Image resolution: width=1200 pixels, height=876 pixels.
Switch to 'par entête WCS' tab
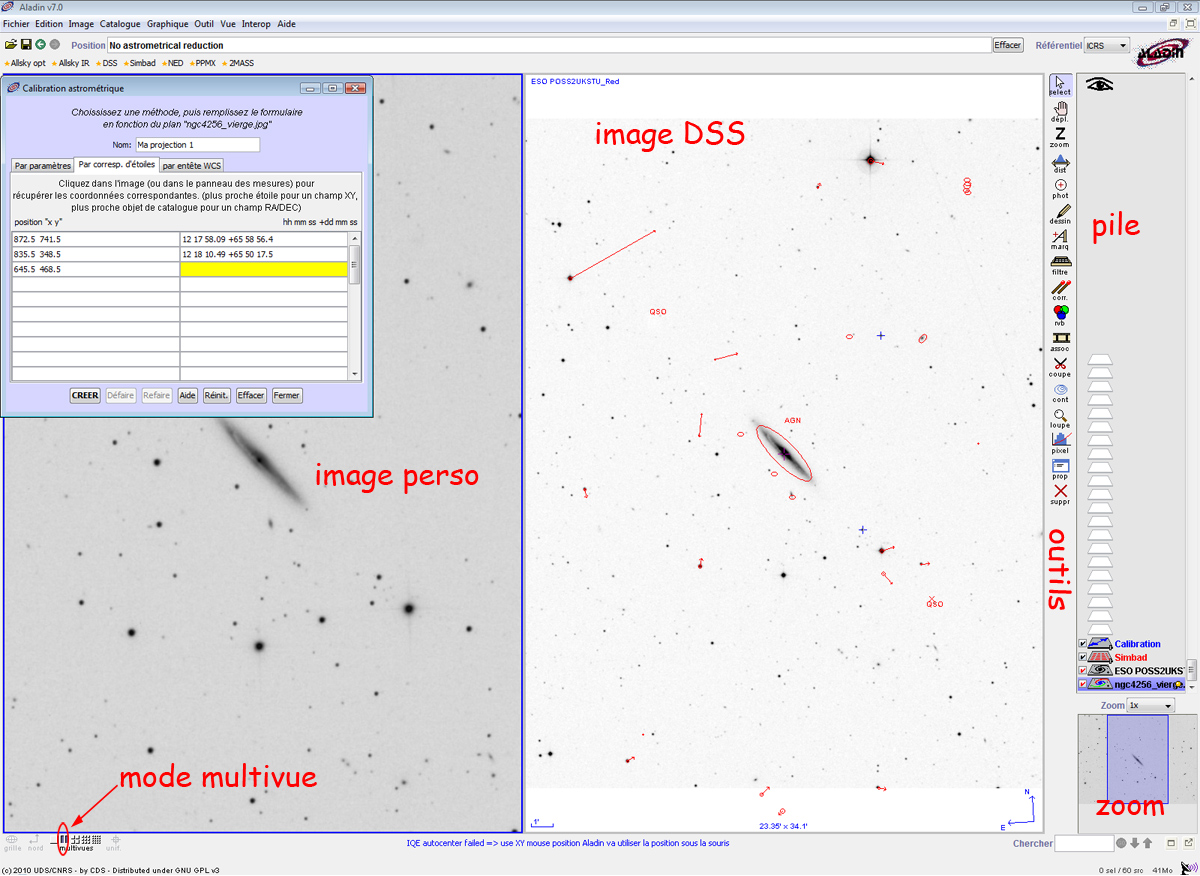(192, 165)
